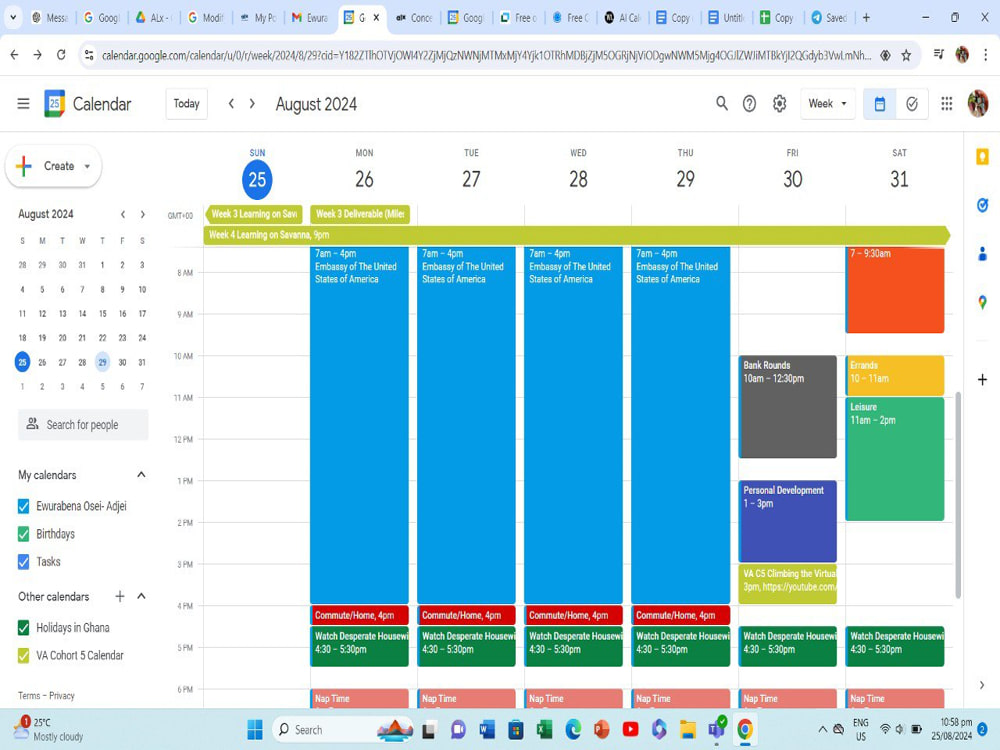
Task: Get add-ons plus icon in side panel
Action: tap(982, 380)
